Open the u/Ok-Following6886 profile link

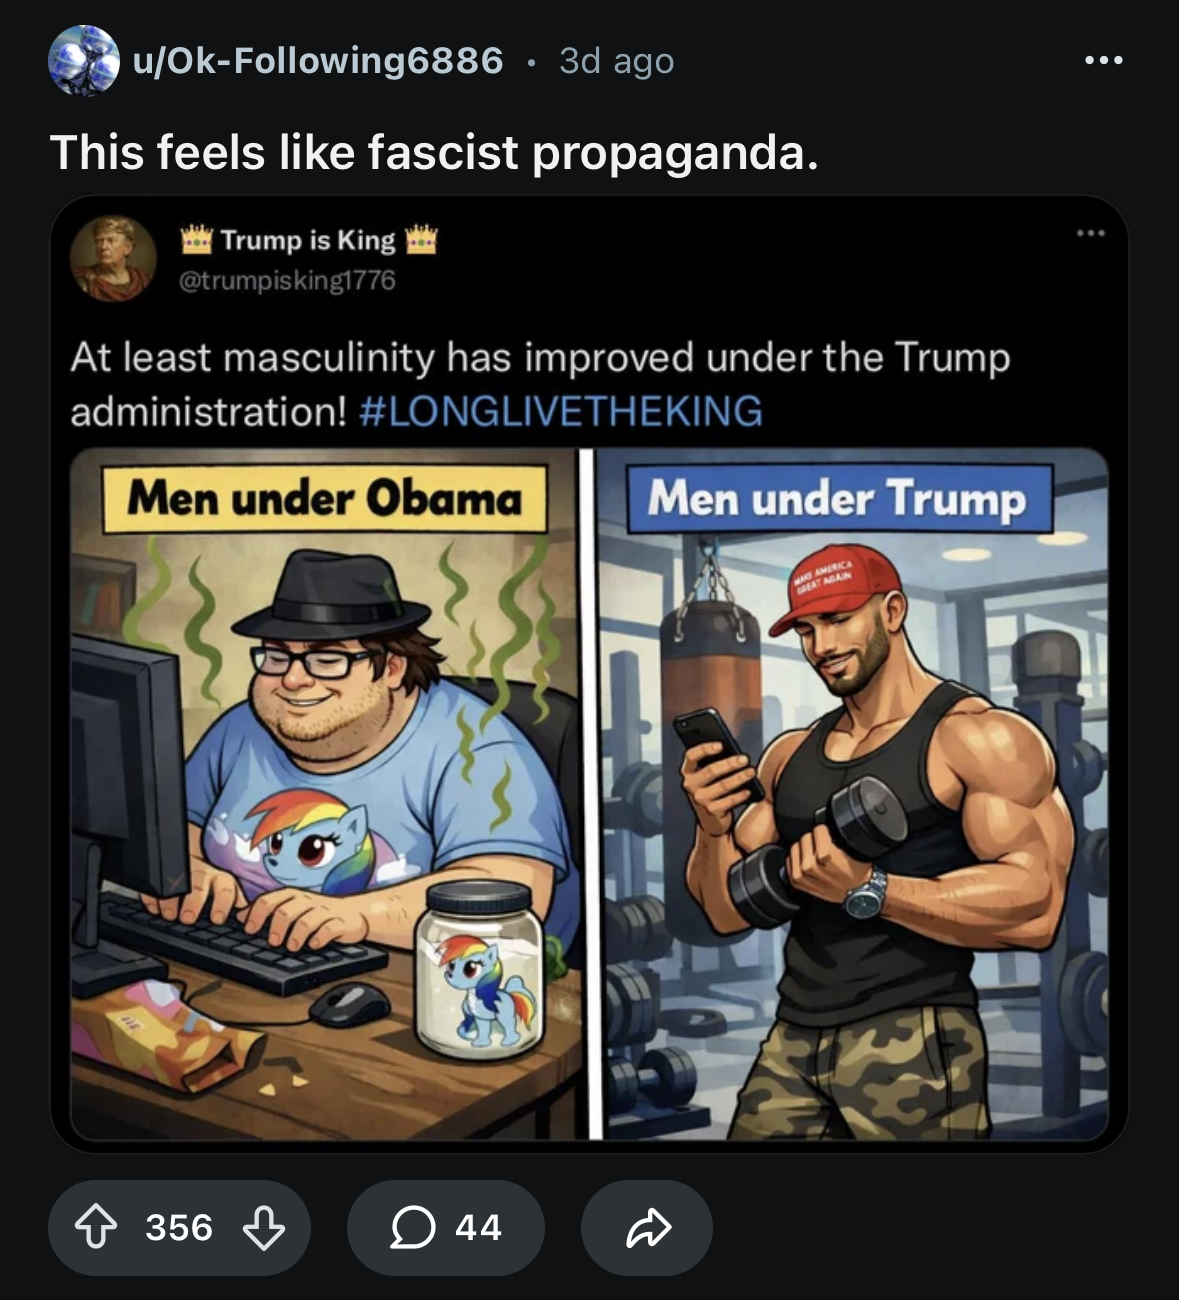[x=318, y=61]
